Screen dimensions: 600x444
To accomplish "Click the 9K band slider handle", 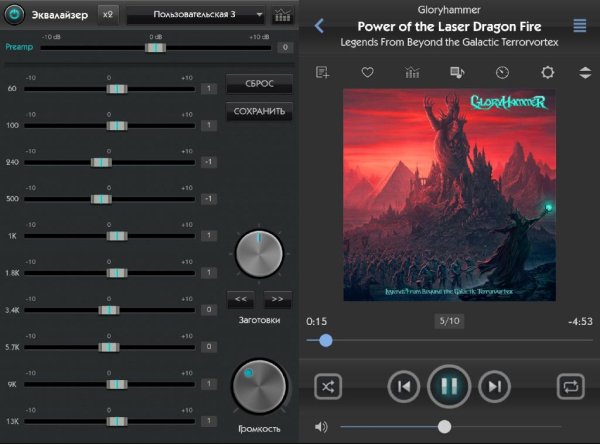I will (x=117, y=384).
